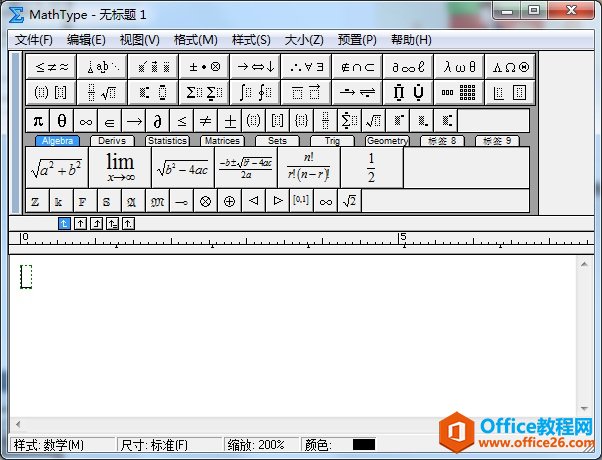Switch to the Algebra tab
Viewport: 602px width, 460px height.
tap(57, 141)
